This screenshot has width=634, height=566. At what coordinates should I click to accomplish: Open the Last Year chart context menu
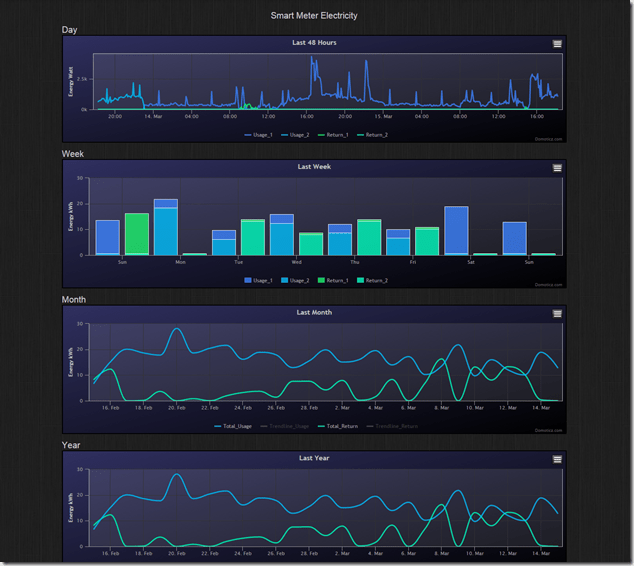(557, 459)
